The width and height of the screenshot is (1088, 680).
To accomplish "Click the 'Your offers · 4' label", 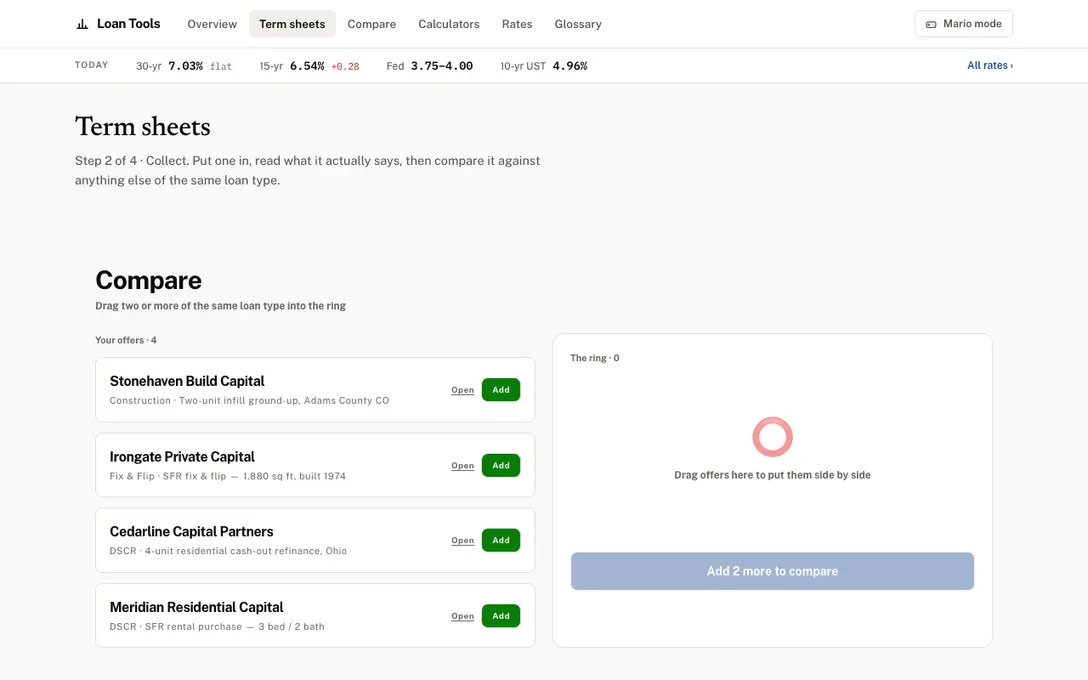I will 126,340.
